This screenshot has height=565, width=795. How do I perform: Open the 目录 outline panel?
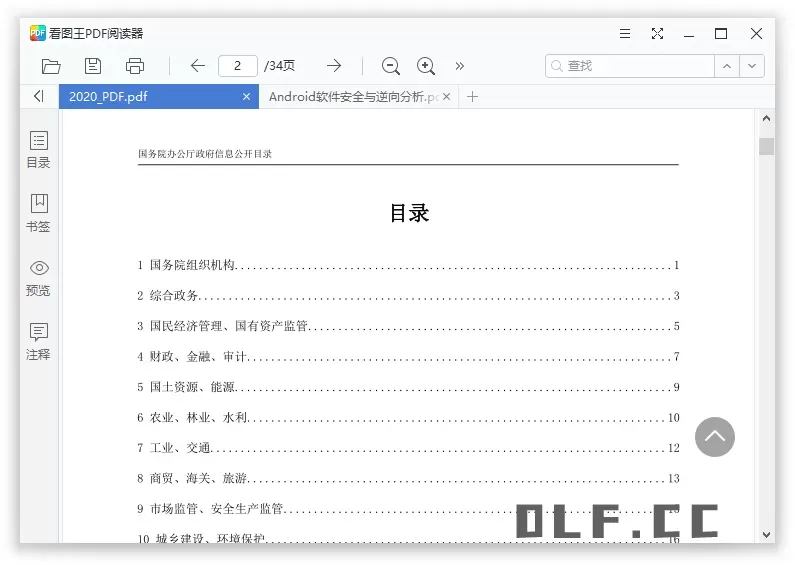coord(39,150)
